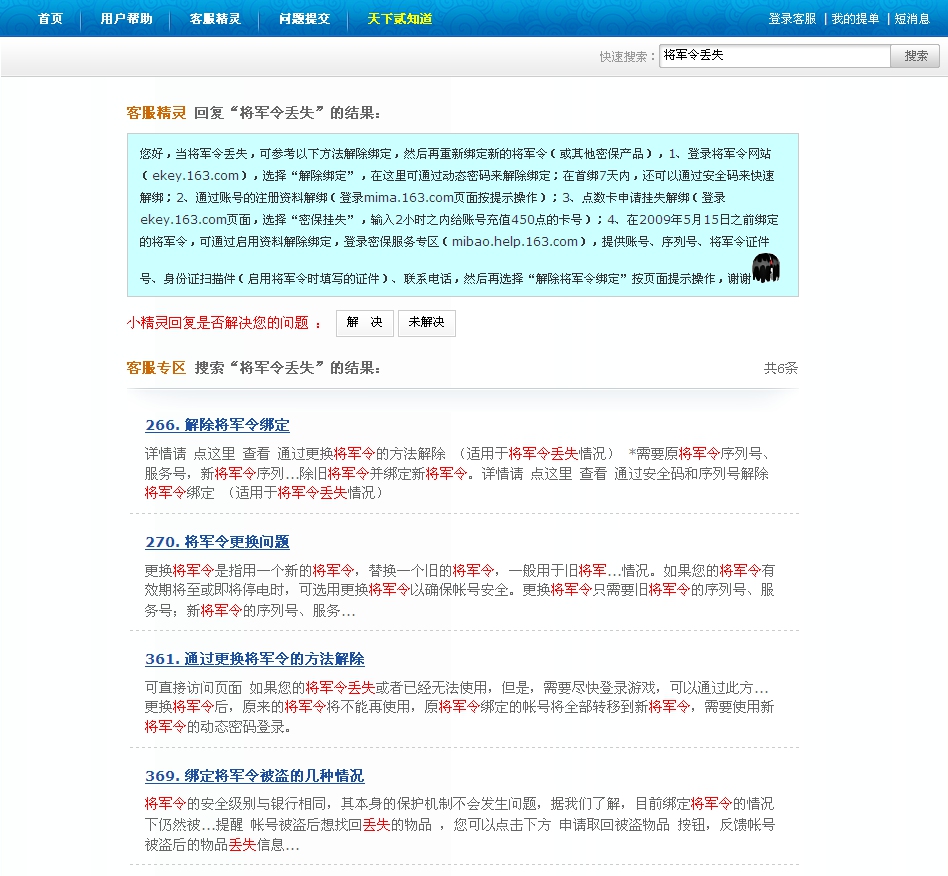Open the 短消息 messages link
The image size is (948, 876).
[912, 19]
